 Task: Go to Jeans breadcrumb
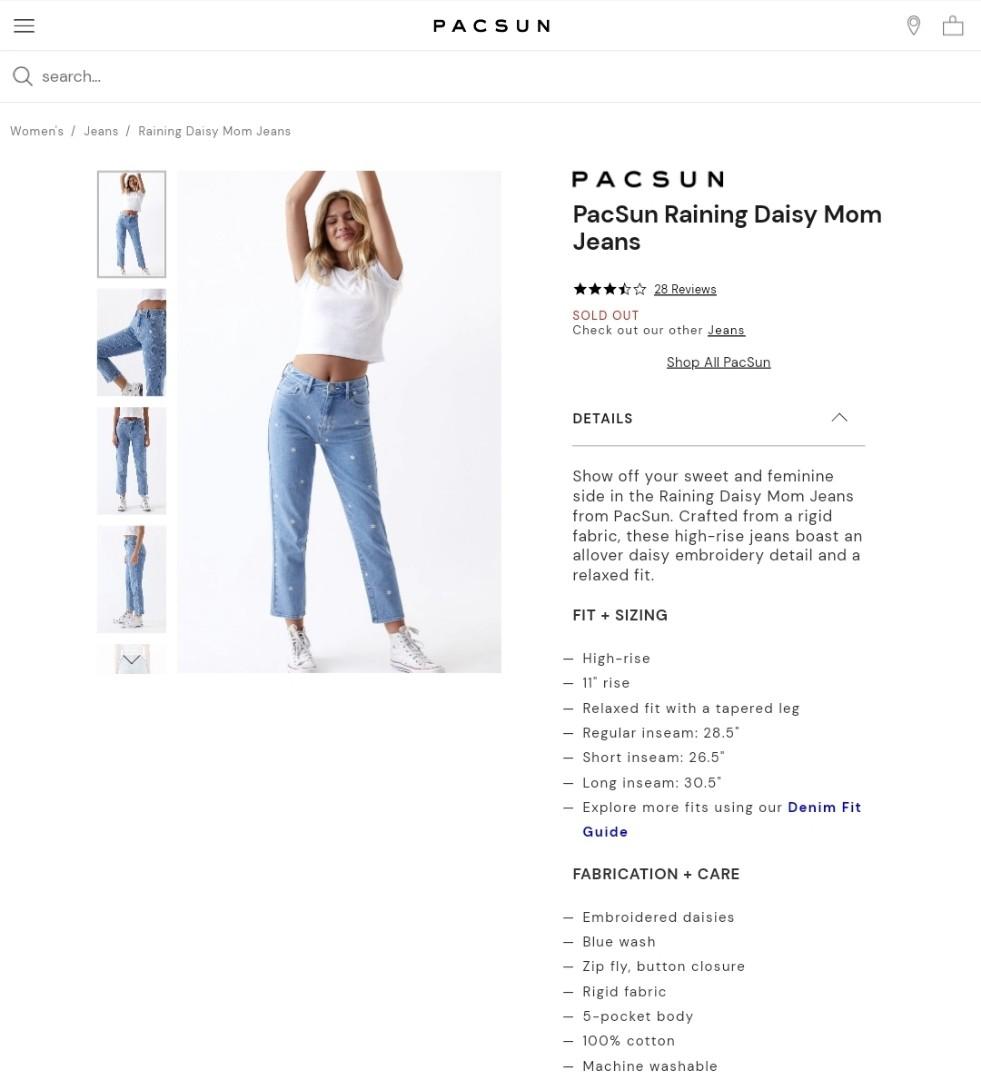tap(101, 131)
